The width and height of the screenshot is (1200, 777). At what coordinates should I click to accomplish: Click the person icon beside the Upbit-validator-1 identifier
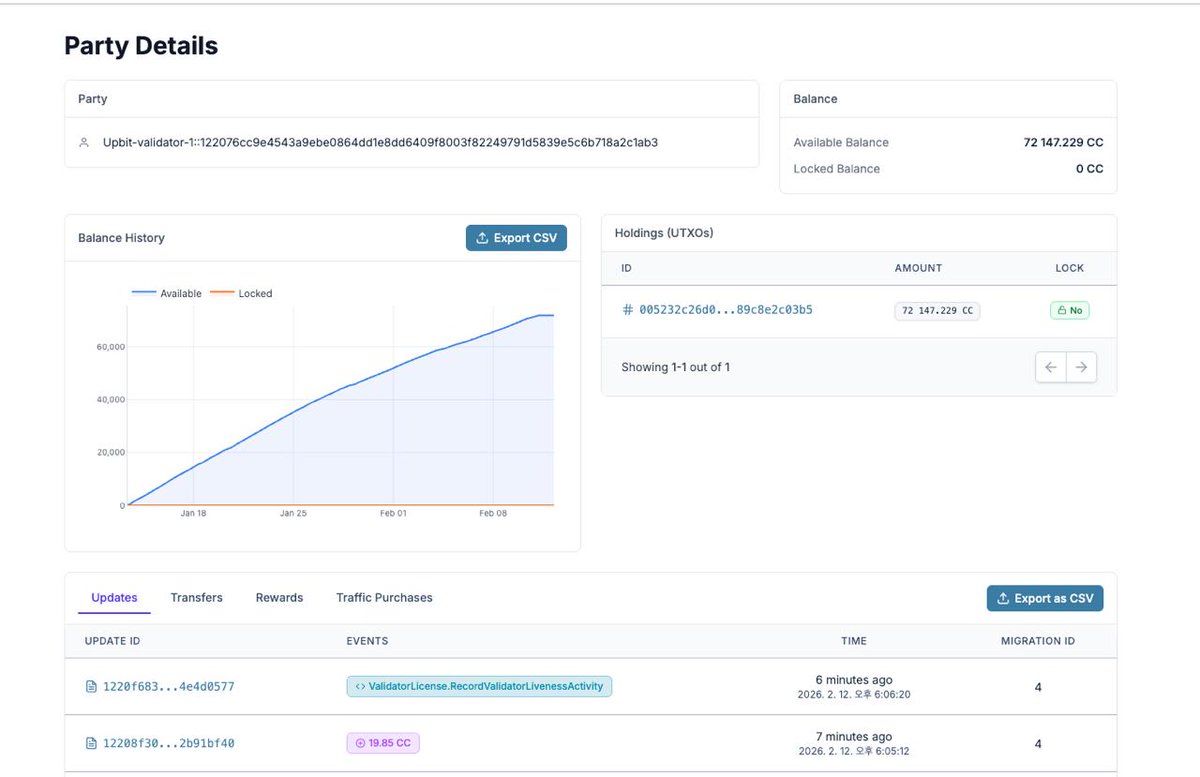tap(84, 142)
